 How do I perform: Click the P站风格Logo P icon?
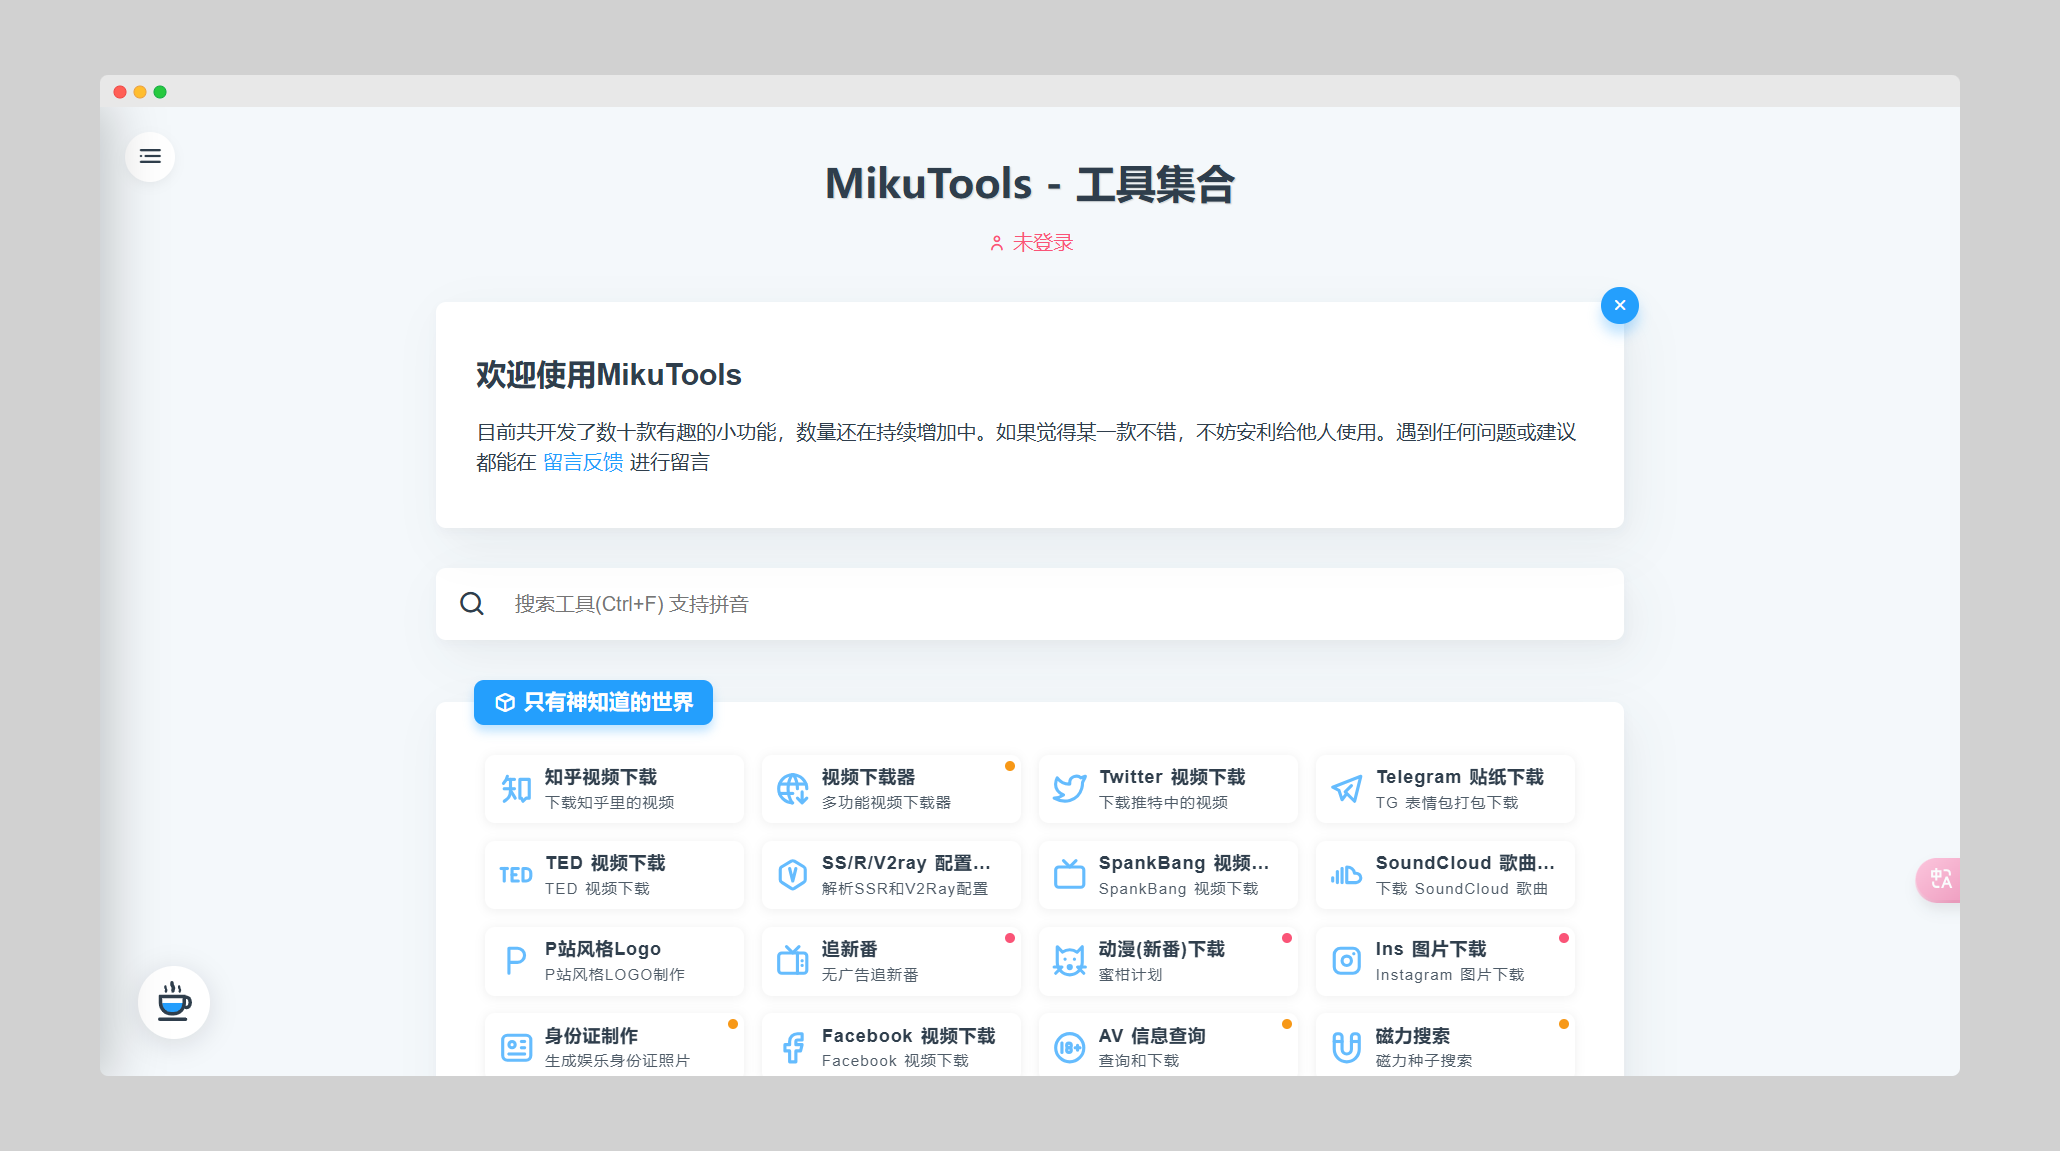pyautogui.click(x=516, y=961)
